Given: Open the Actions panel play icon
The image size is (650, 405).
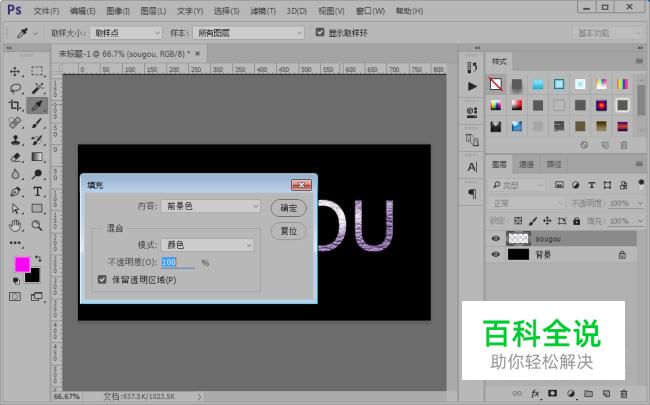Looking at the screenshot, I should pos(472,86).
